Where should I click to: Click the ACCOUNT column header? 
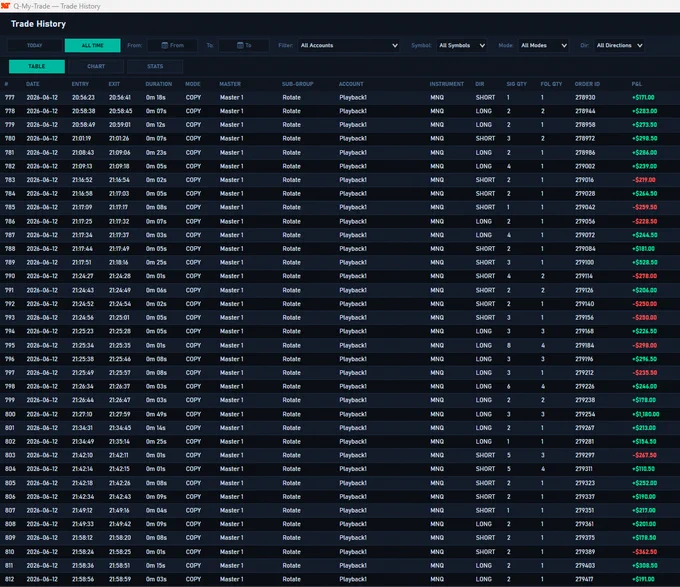[x=351, y=84]
